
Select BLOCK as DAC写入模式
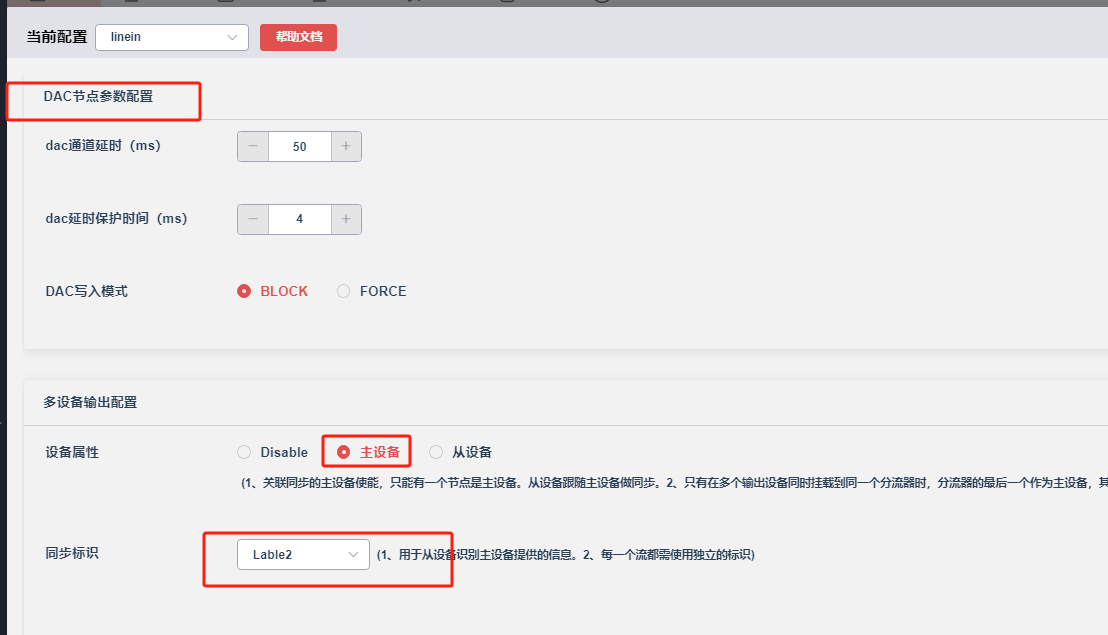point(273,291)
